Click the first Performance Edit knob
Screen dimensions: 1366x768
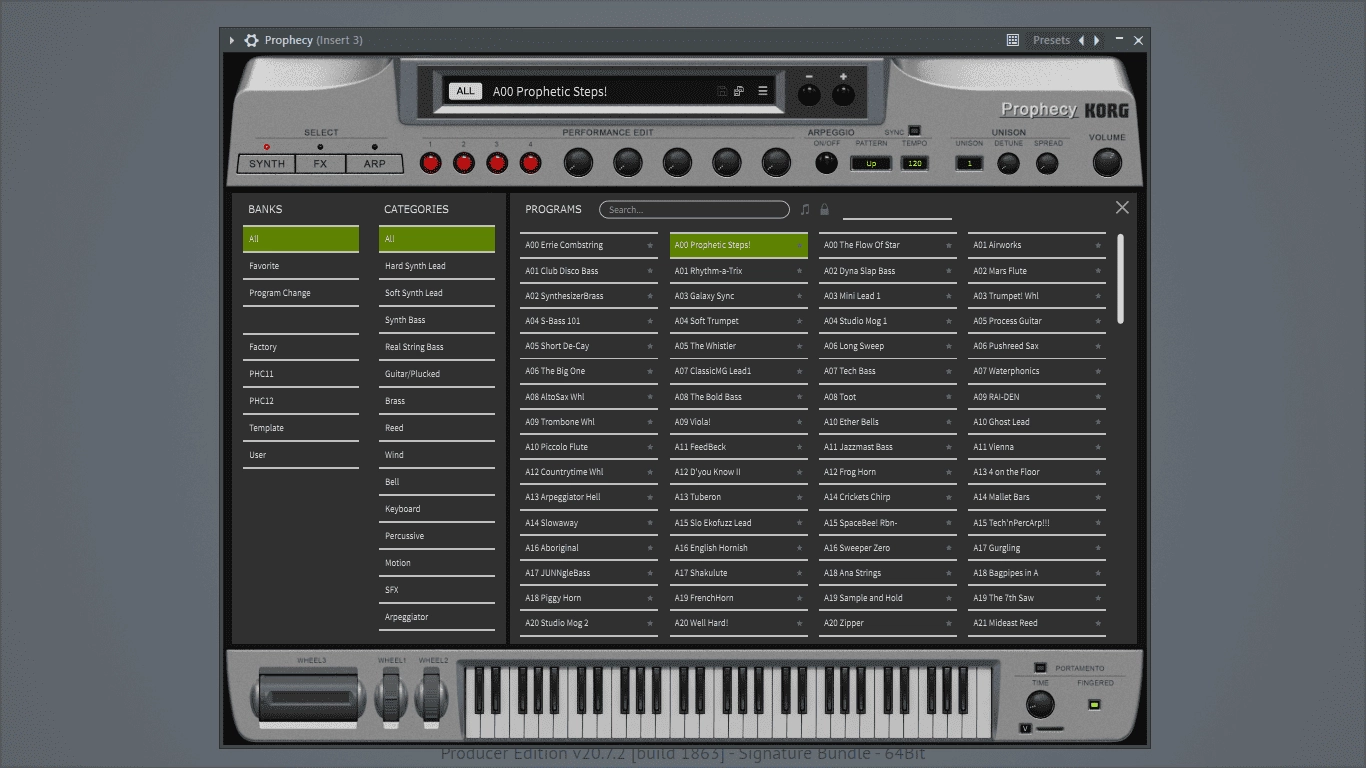[x=578, y=162]
